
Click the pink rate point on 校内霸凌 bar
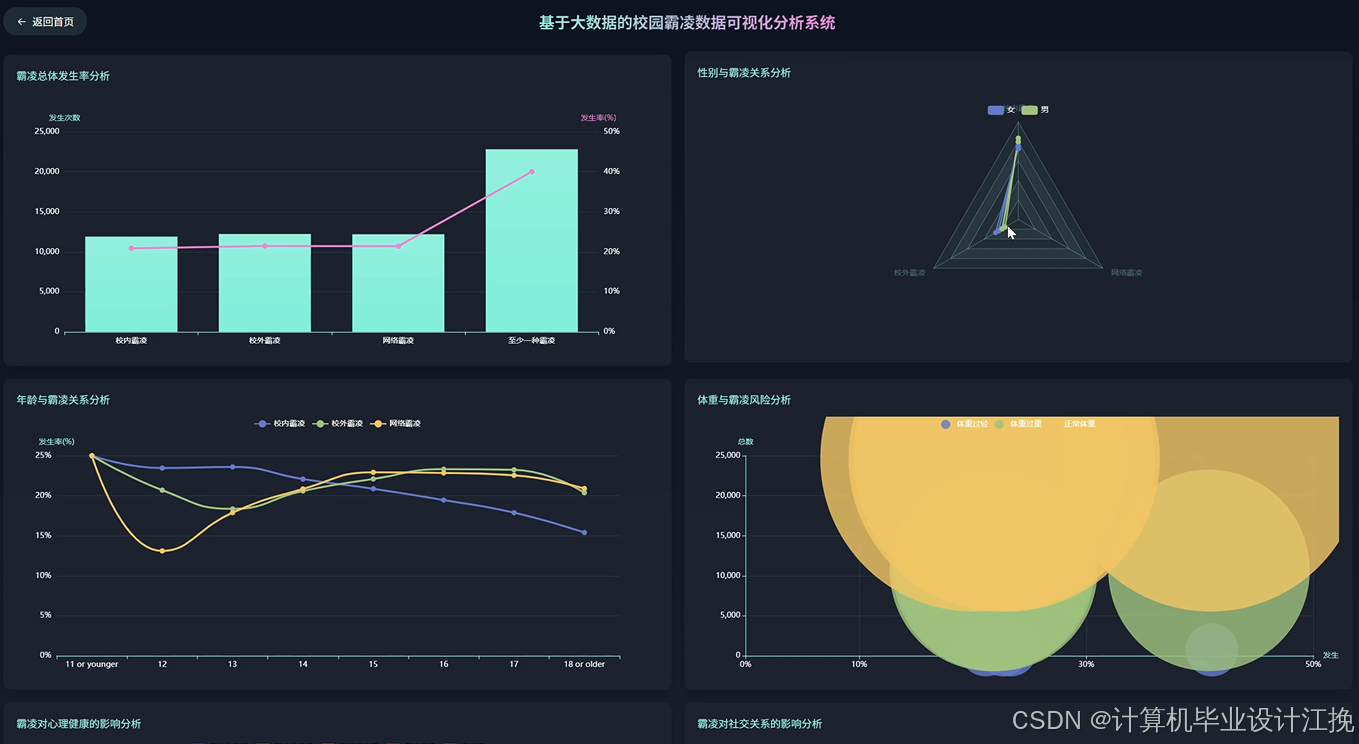[131, 248]
